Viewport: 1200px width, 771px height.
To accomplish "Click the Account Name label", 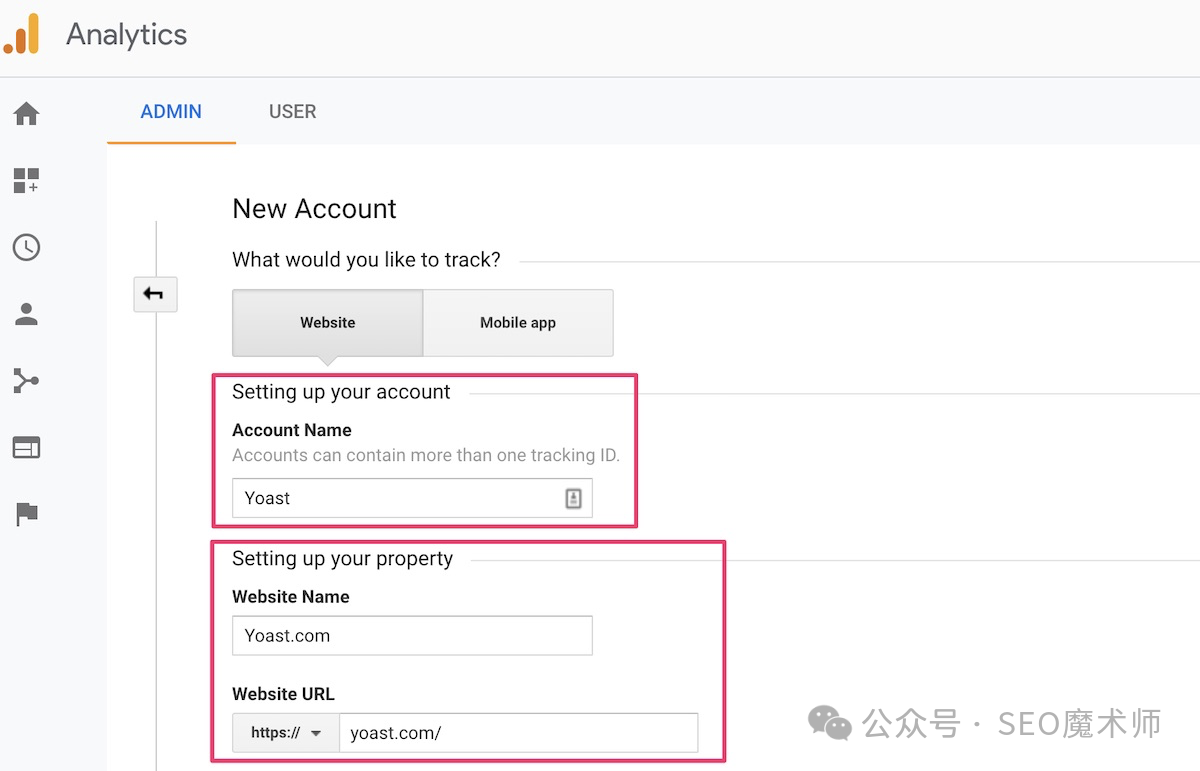I will click(292, 430).
